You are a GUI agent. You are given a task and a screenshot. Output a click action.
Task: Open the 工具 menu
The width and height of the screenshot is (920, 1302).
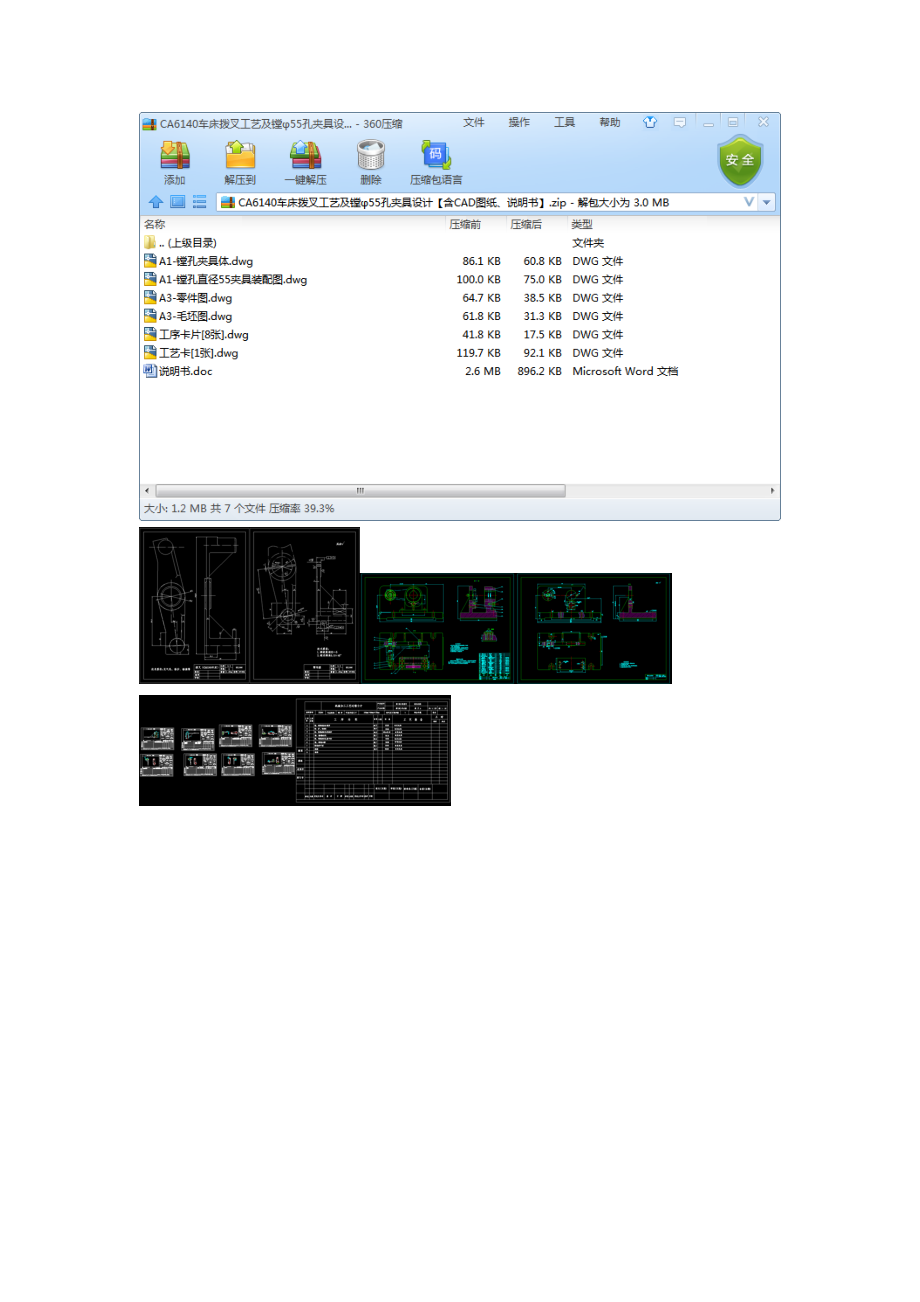564,122
